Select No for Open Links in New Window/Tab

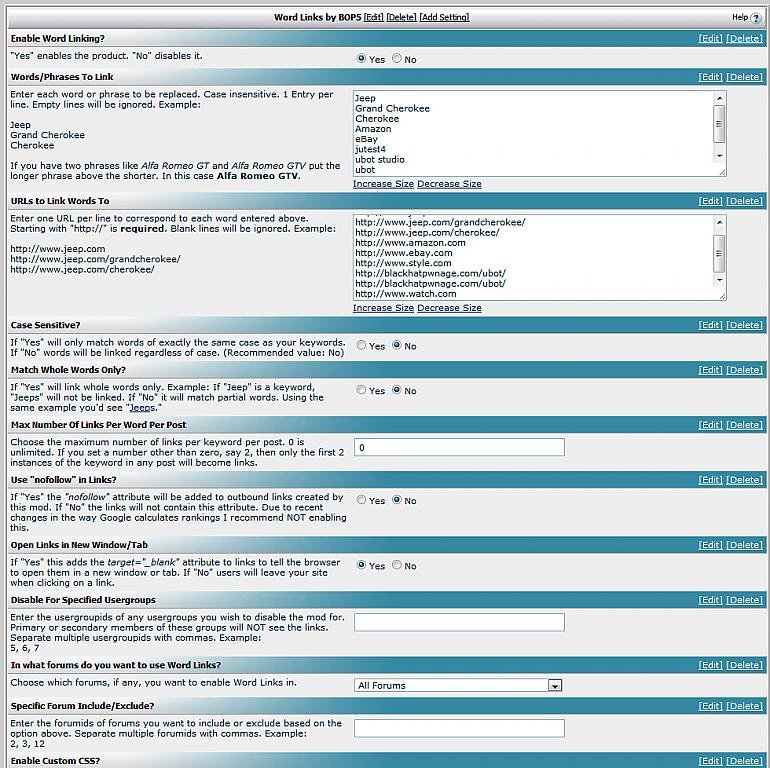tap(397, 565)
